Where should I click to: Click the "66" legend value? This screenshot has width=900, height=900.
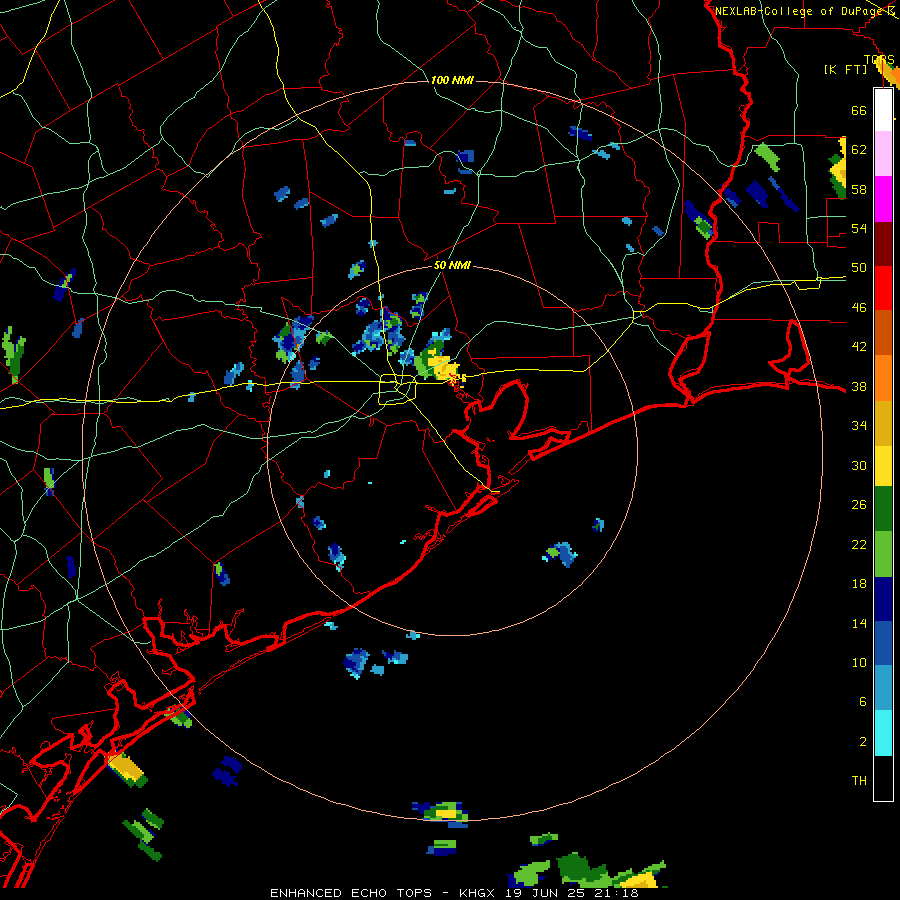coord(859,110)
